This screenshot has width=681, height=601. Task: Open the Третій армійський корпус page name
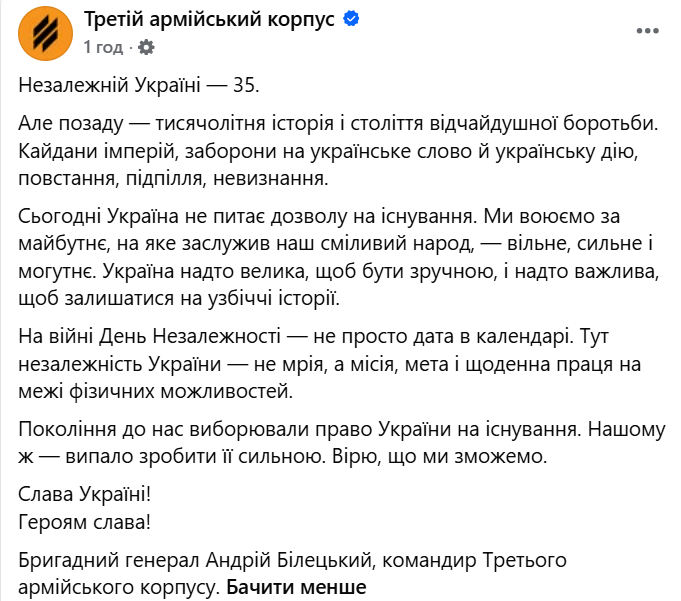tap(209, 19)
